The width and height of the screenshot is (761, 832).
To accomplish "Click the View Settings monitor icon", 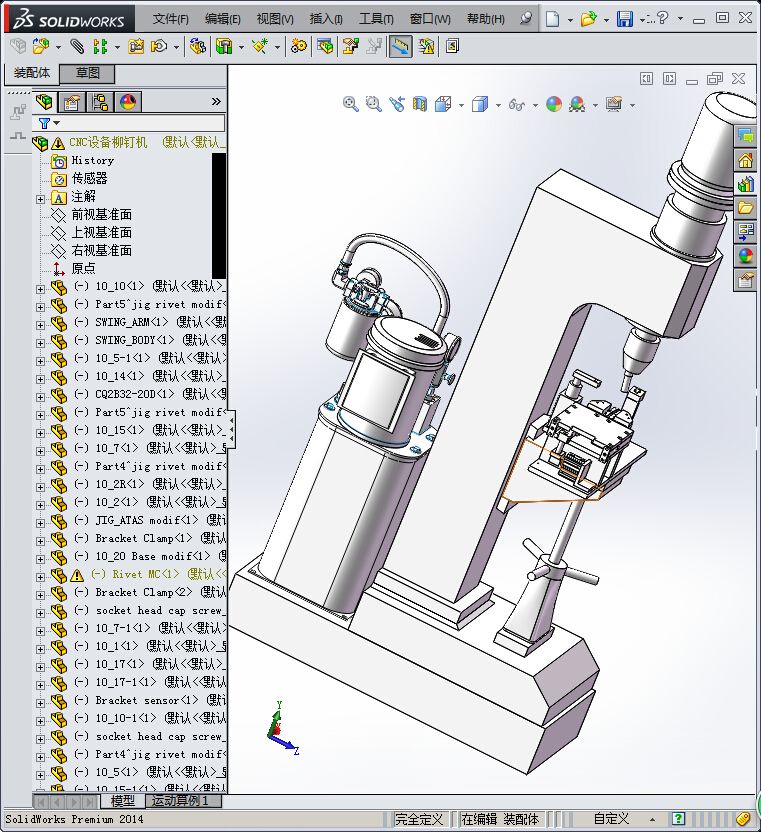I will [x=614, y=104].
